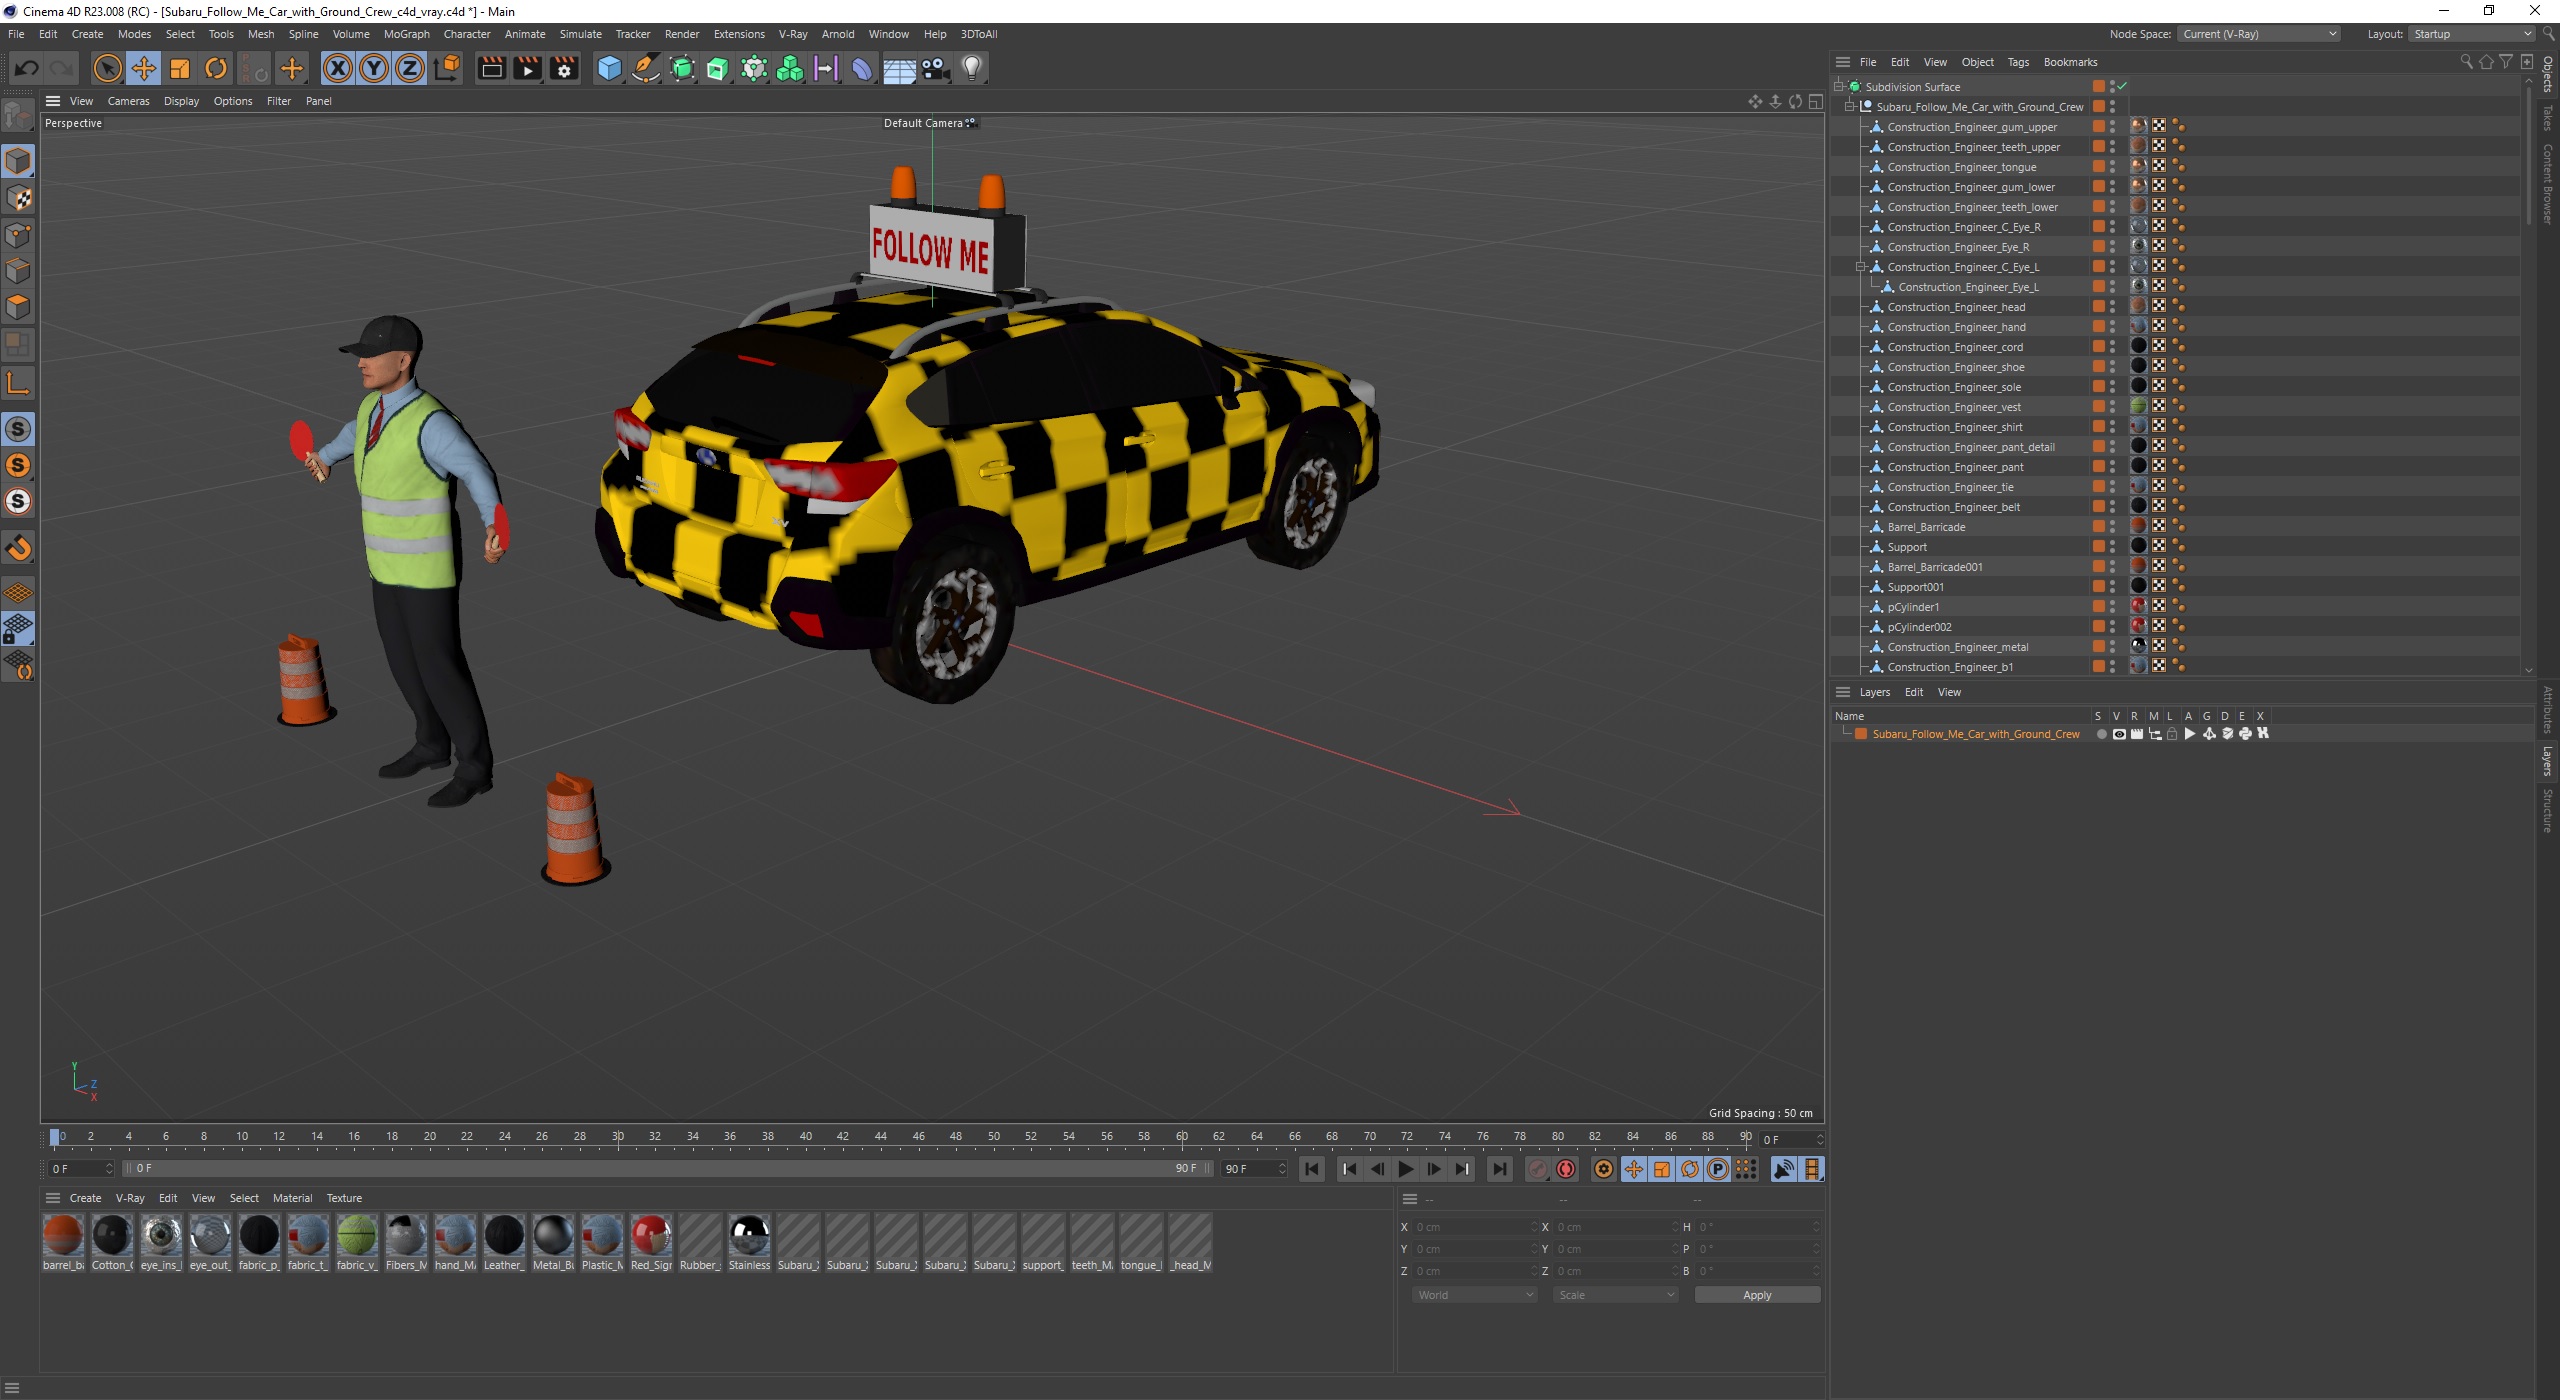Open Edit Render Settings icon
2560x1400 pixels.
tap(565, 68)
